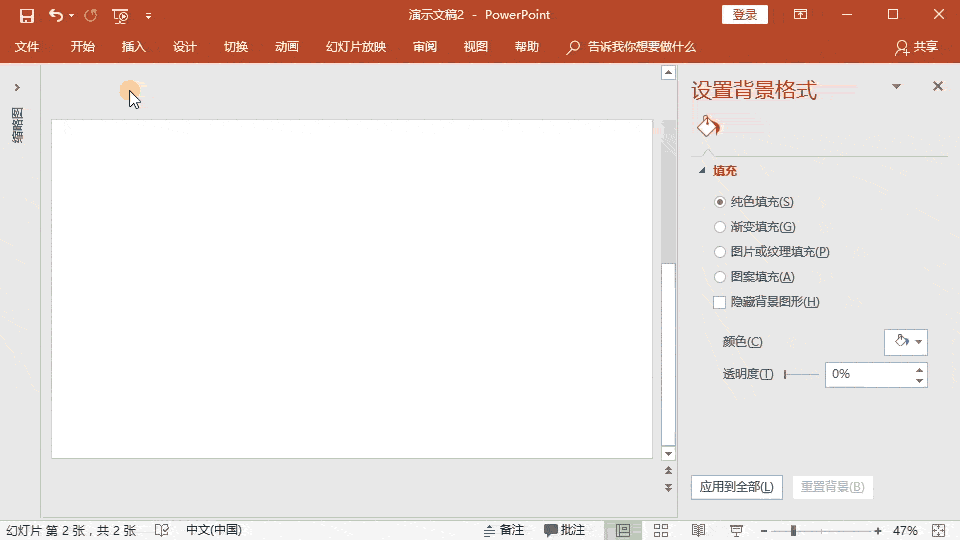Click the 登录 sign-in button
Viewport: 960px width, 540px height.
(744, 15)
